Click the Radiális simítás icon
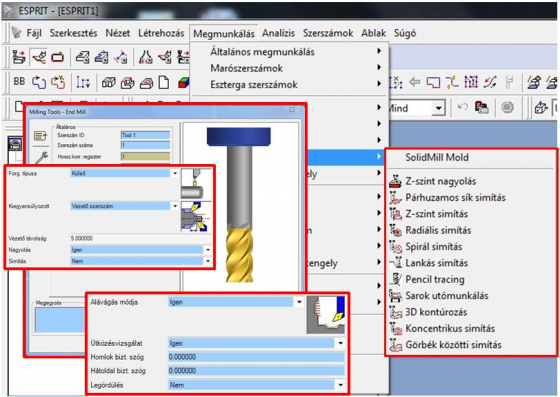The image size is (560, 397). (x=395, y=230)
